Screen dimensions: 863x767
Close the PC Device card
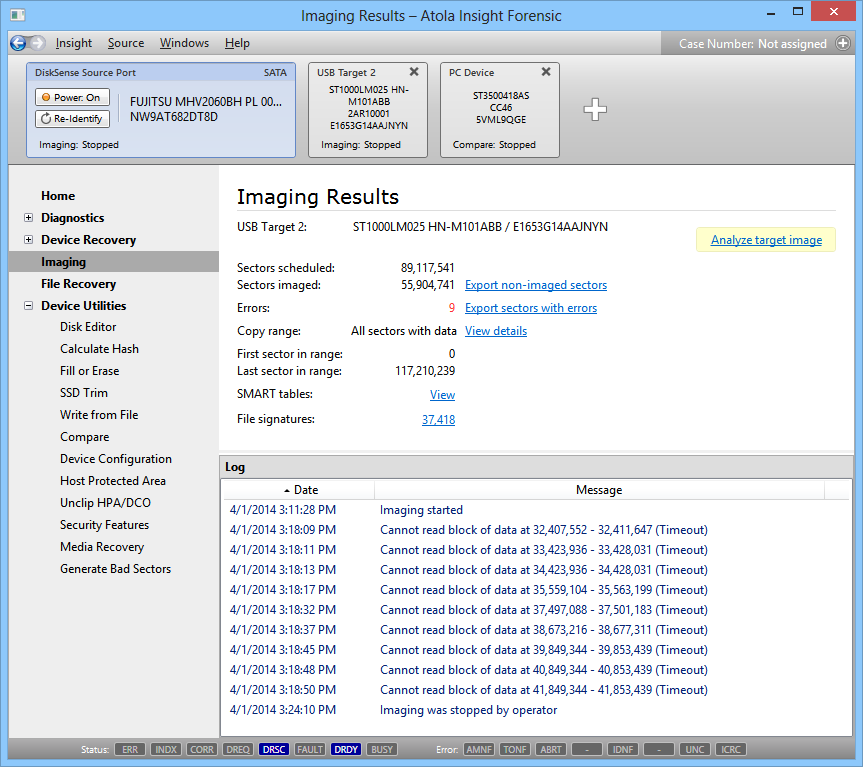click(545, 72)
